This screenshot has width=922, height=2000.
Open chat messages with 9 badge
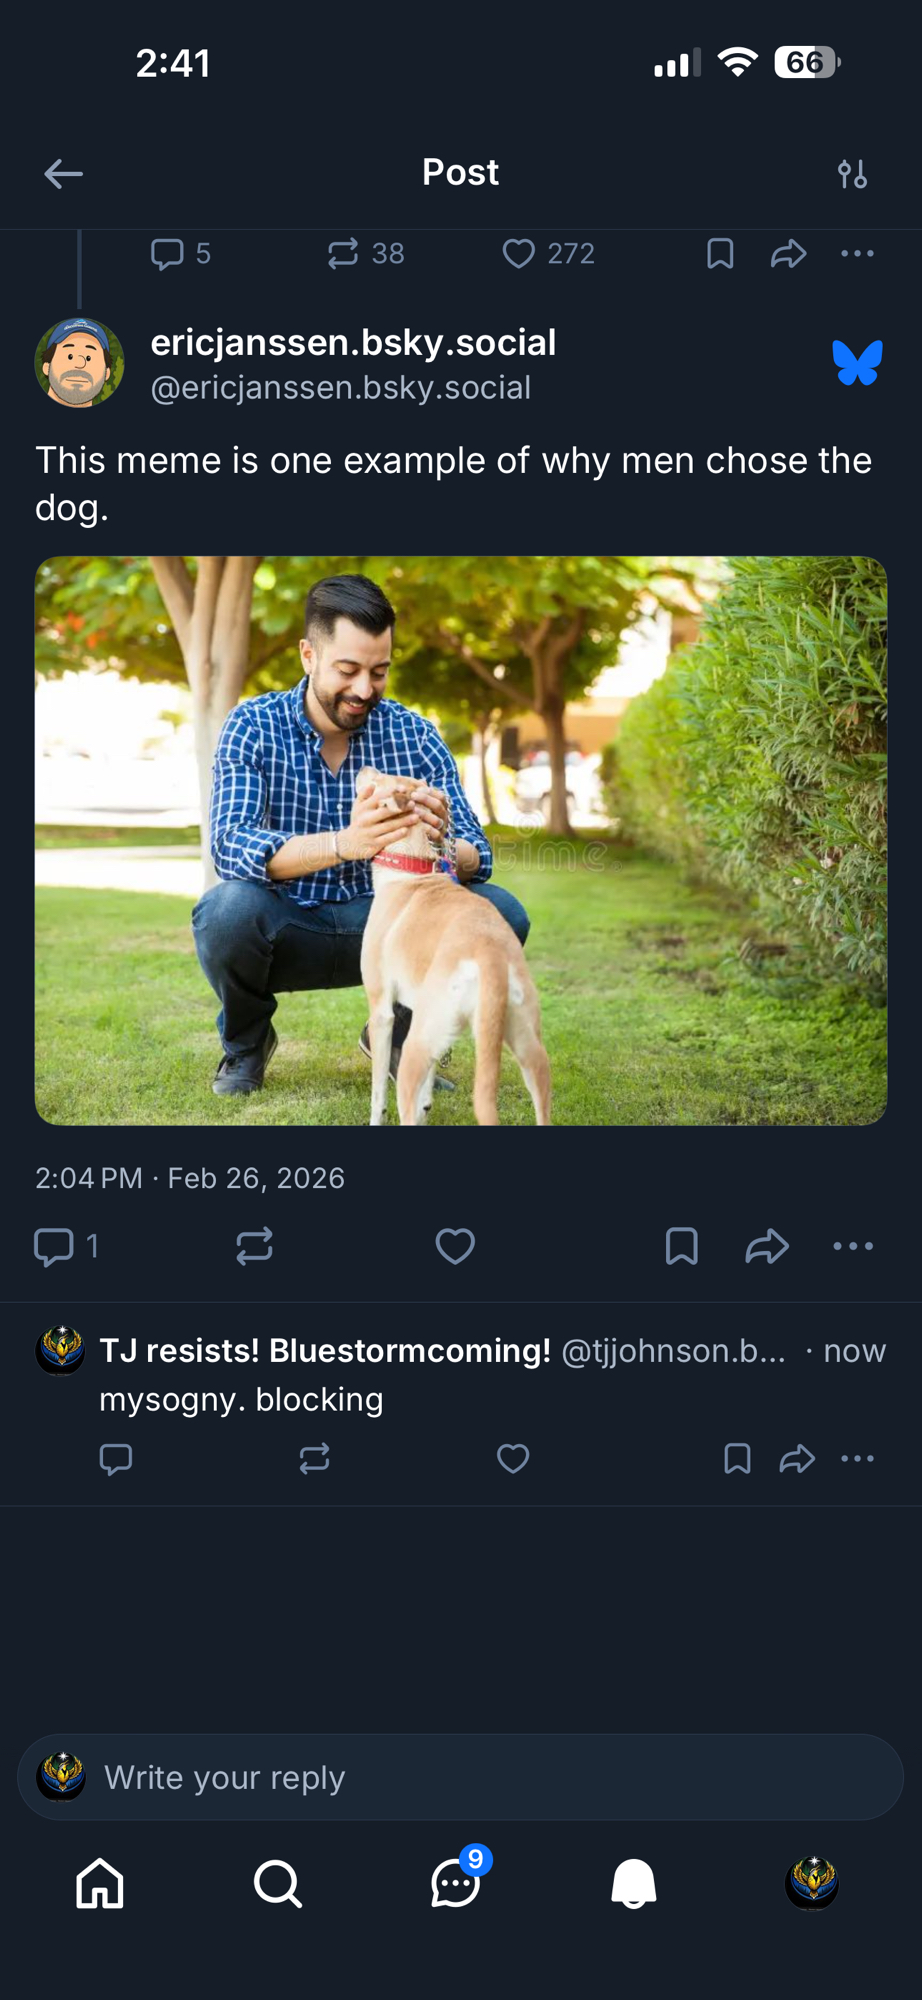click(456, 1884)
